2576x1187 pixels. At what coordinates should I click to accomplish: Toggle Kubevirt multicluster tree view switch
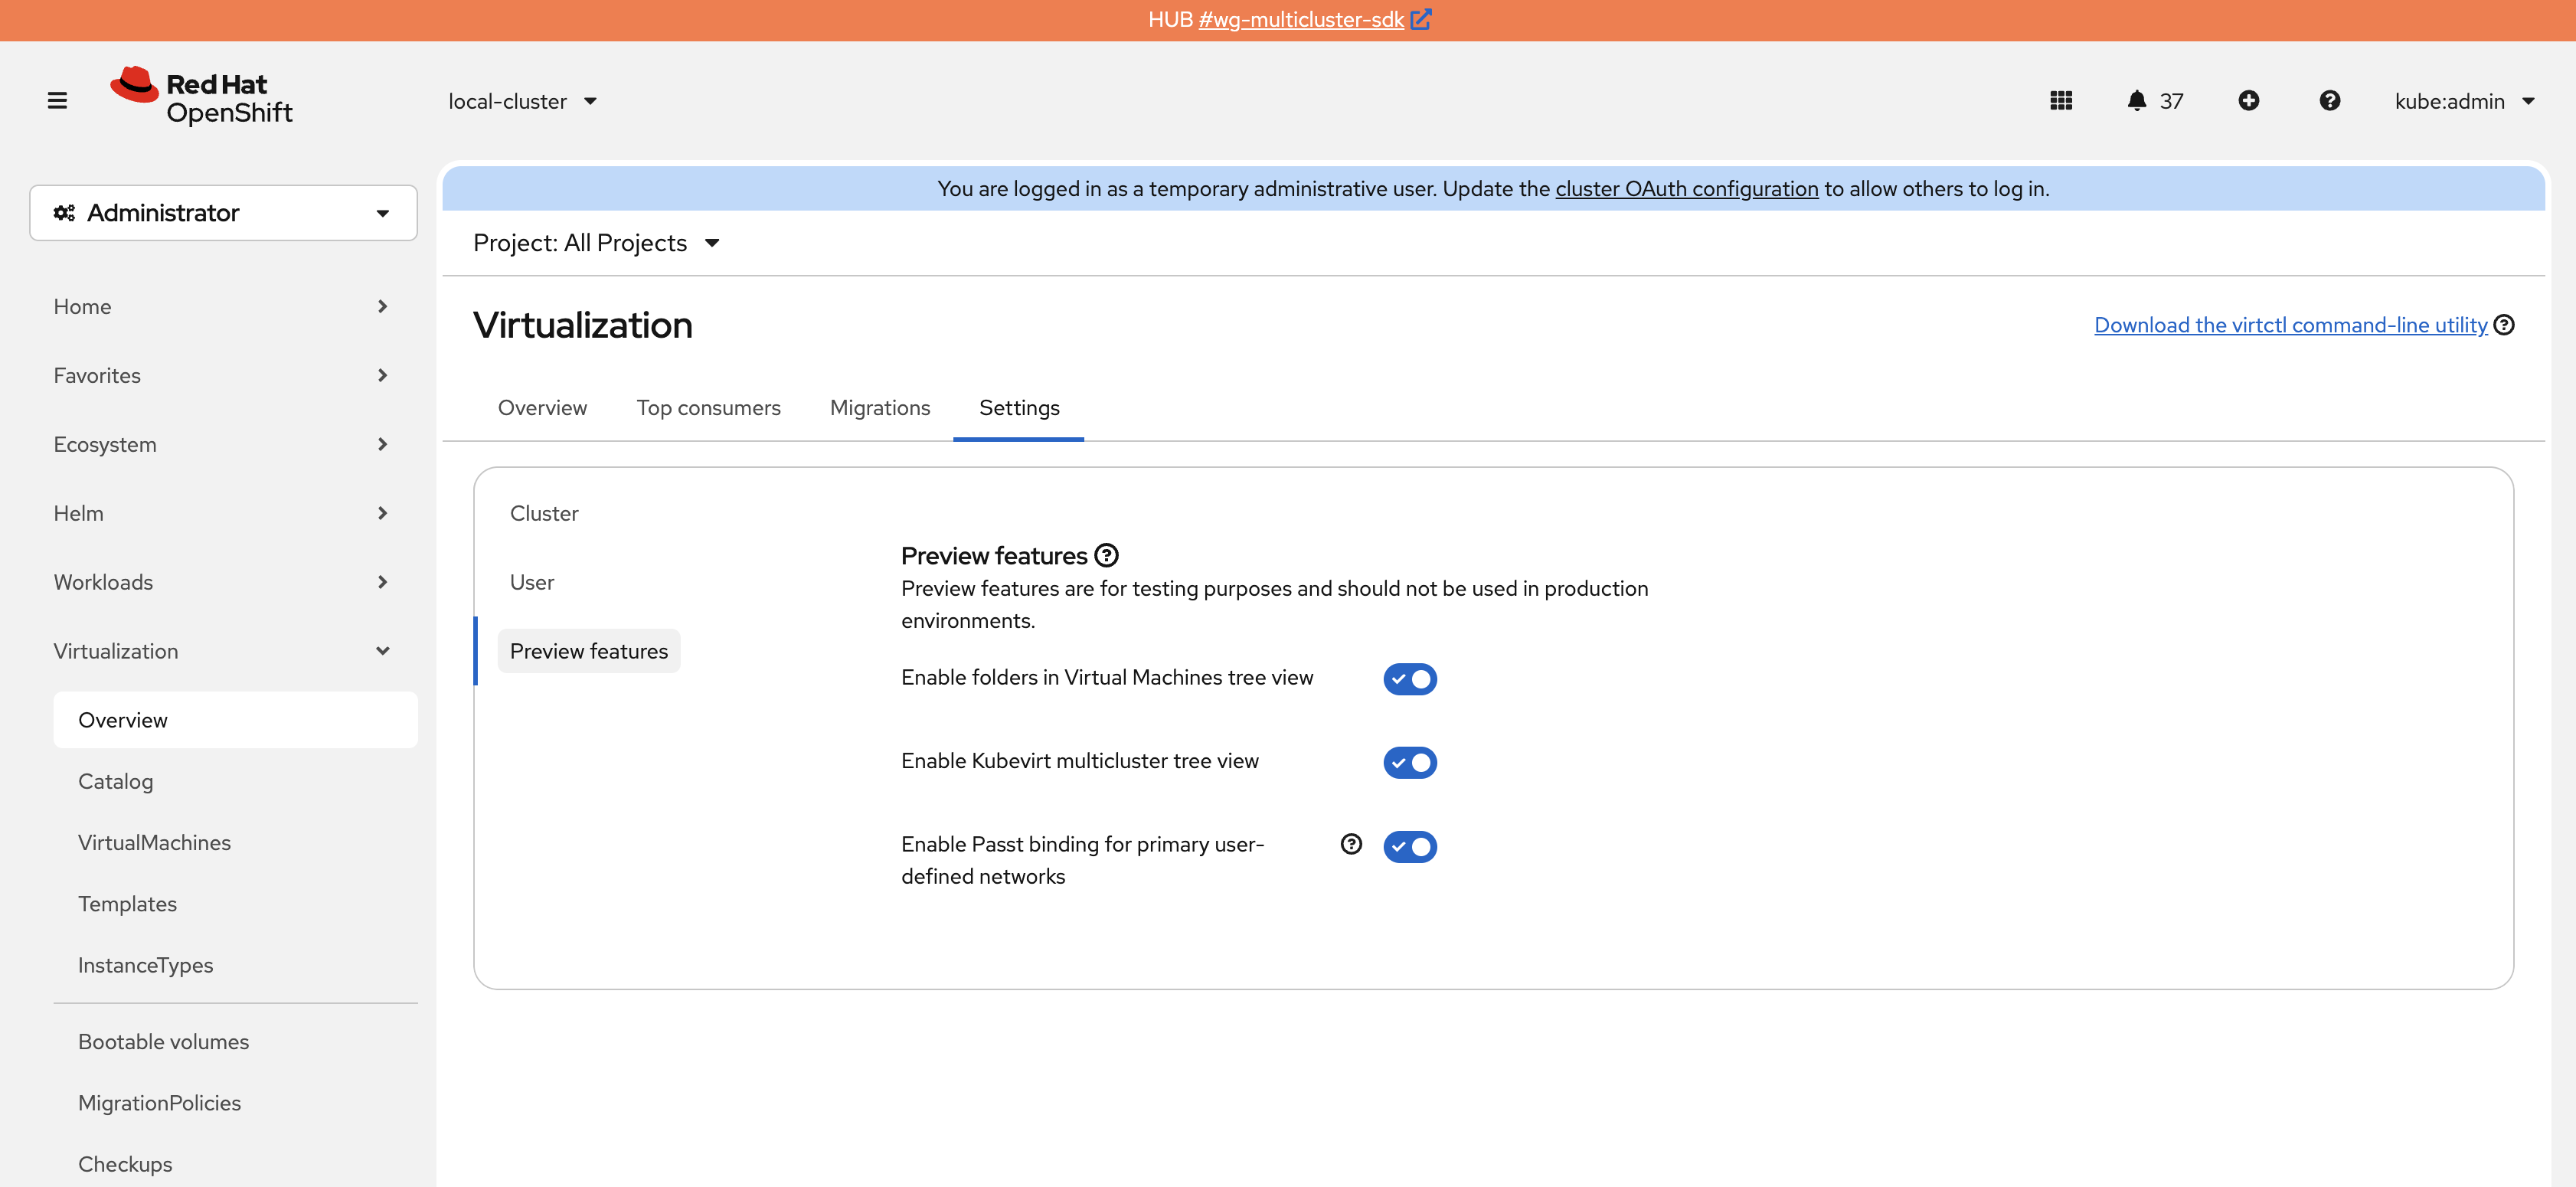[1409, 763]
